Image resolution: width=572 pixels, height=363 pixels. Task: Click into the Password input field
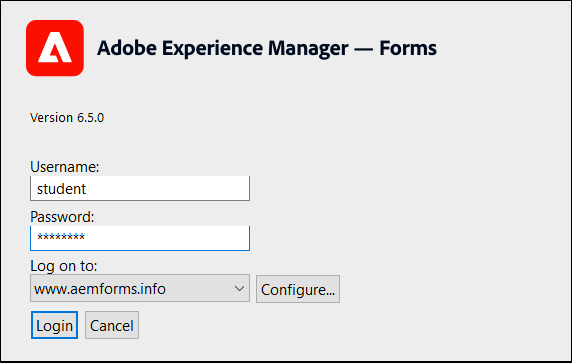140,238
